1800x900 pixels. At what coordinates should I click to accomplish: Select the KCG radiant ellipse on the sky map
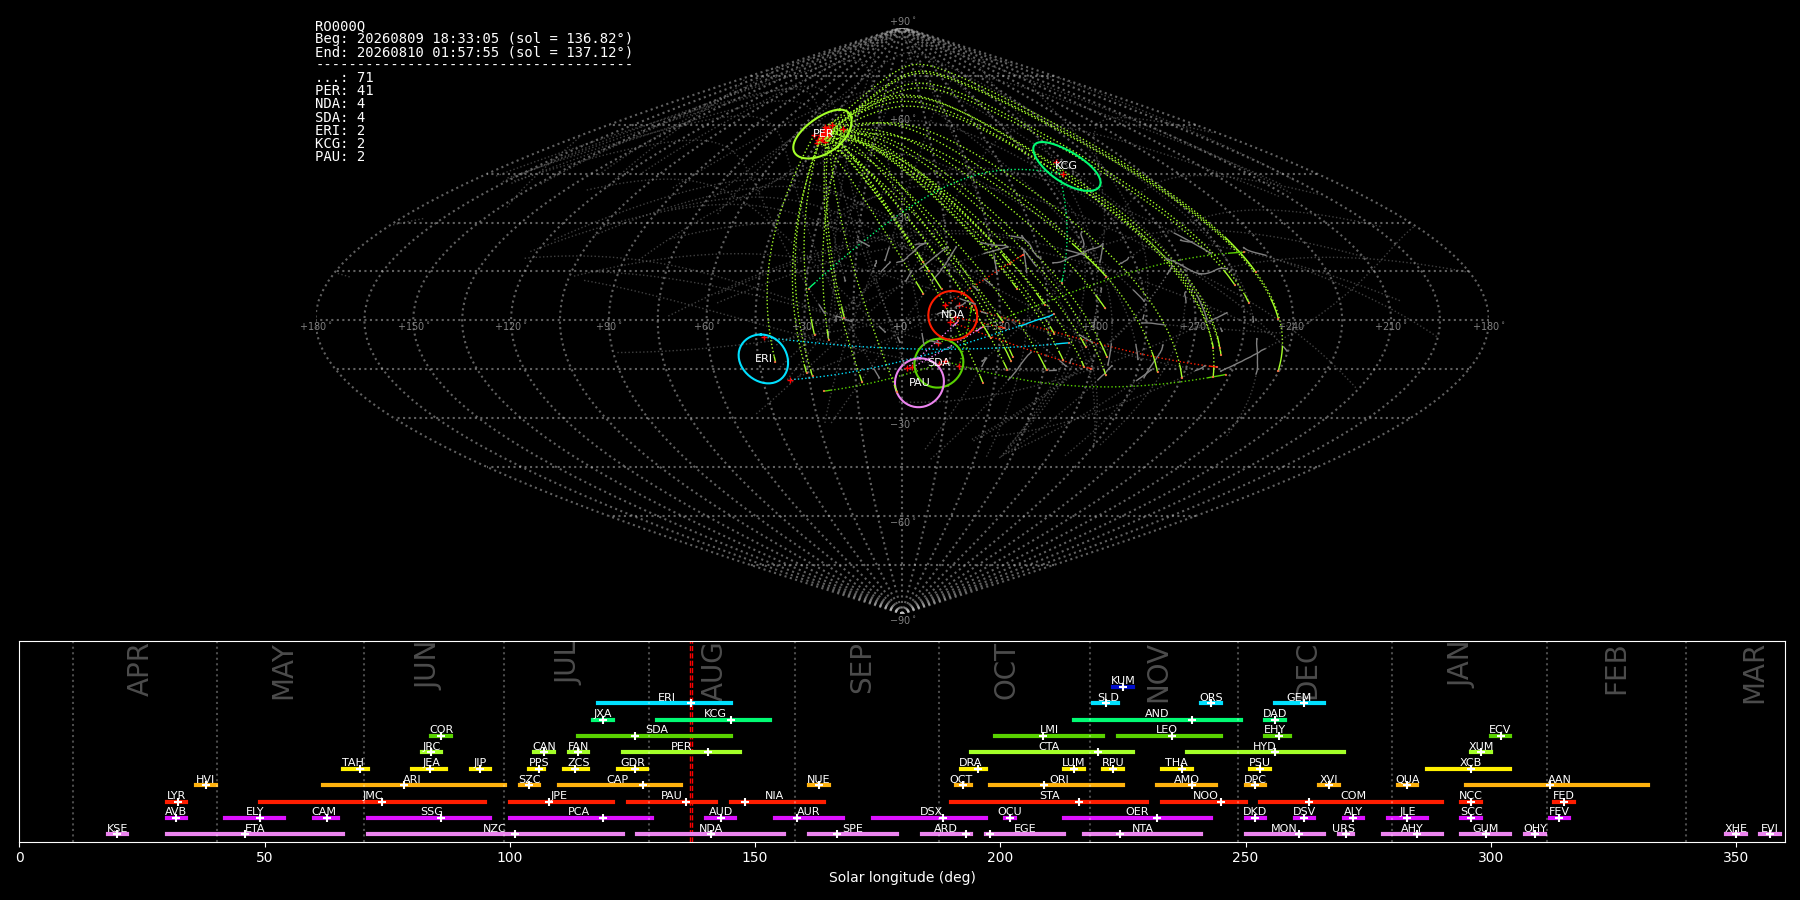tap(1066, 166)
